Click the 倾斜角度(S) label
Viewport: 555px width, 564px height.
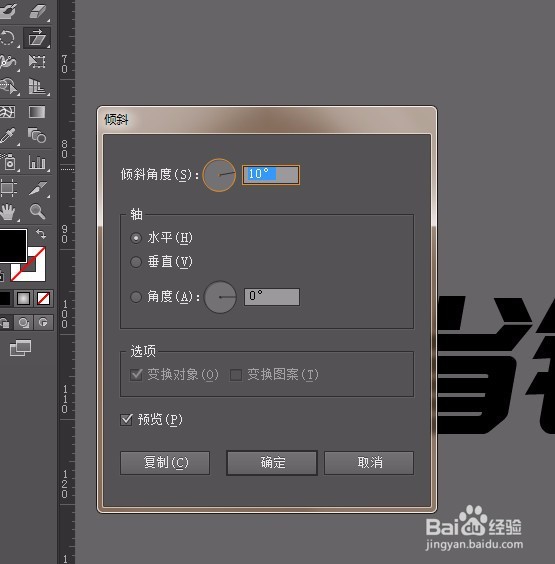click(x=160, y=175)
